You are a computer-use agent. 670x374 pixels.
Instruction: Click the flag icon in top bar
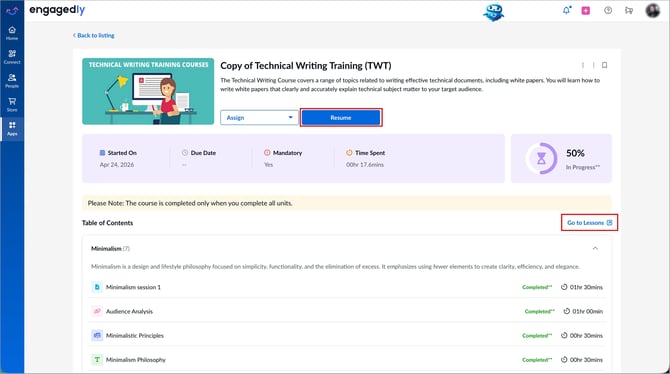pos(629,10)
